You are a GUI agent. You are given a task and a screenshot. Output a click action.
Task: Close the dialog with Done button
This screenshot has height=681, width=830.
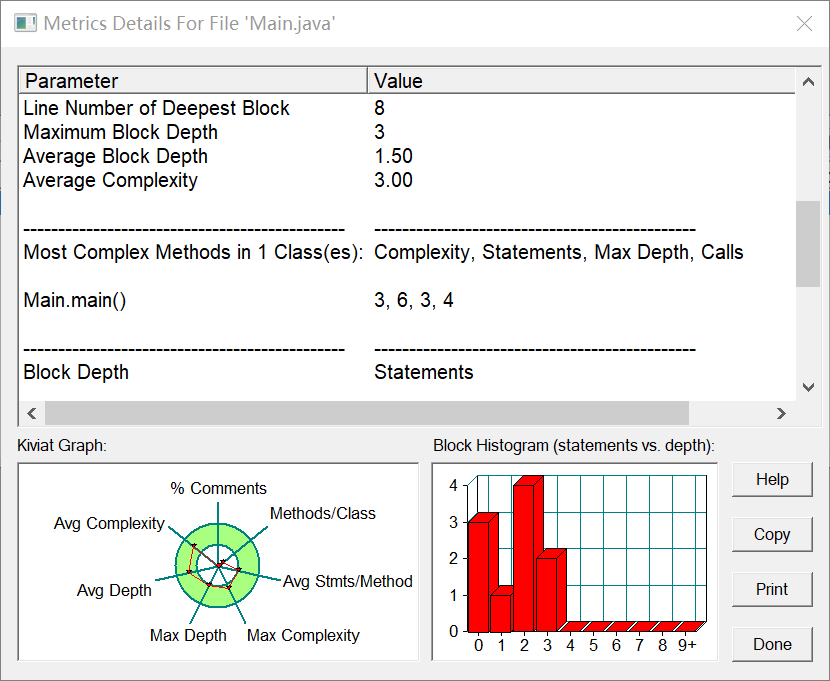(x=772, y=644)
